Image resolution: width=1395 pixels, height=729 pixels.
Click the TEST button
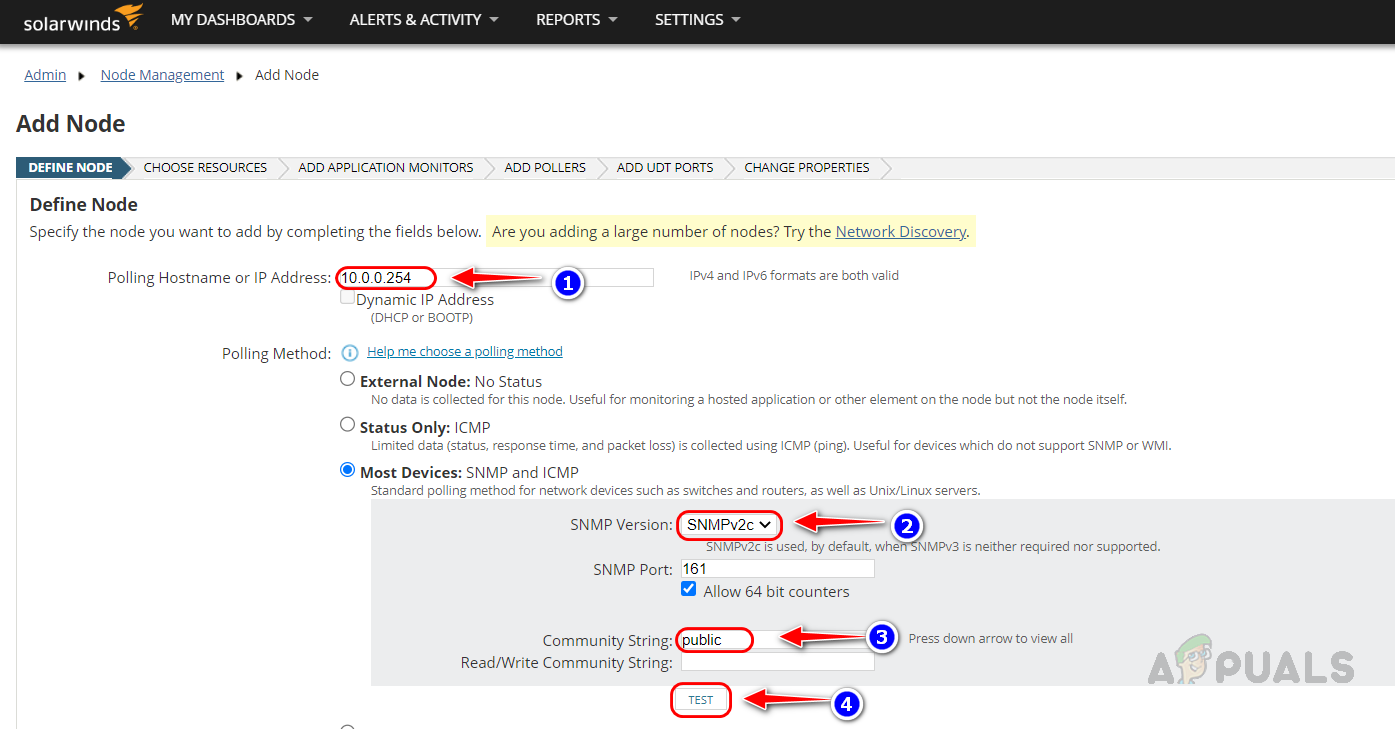pos(700,700)
